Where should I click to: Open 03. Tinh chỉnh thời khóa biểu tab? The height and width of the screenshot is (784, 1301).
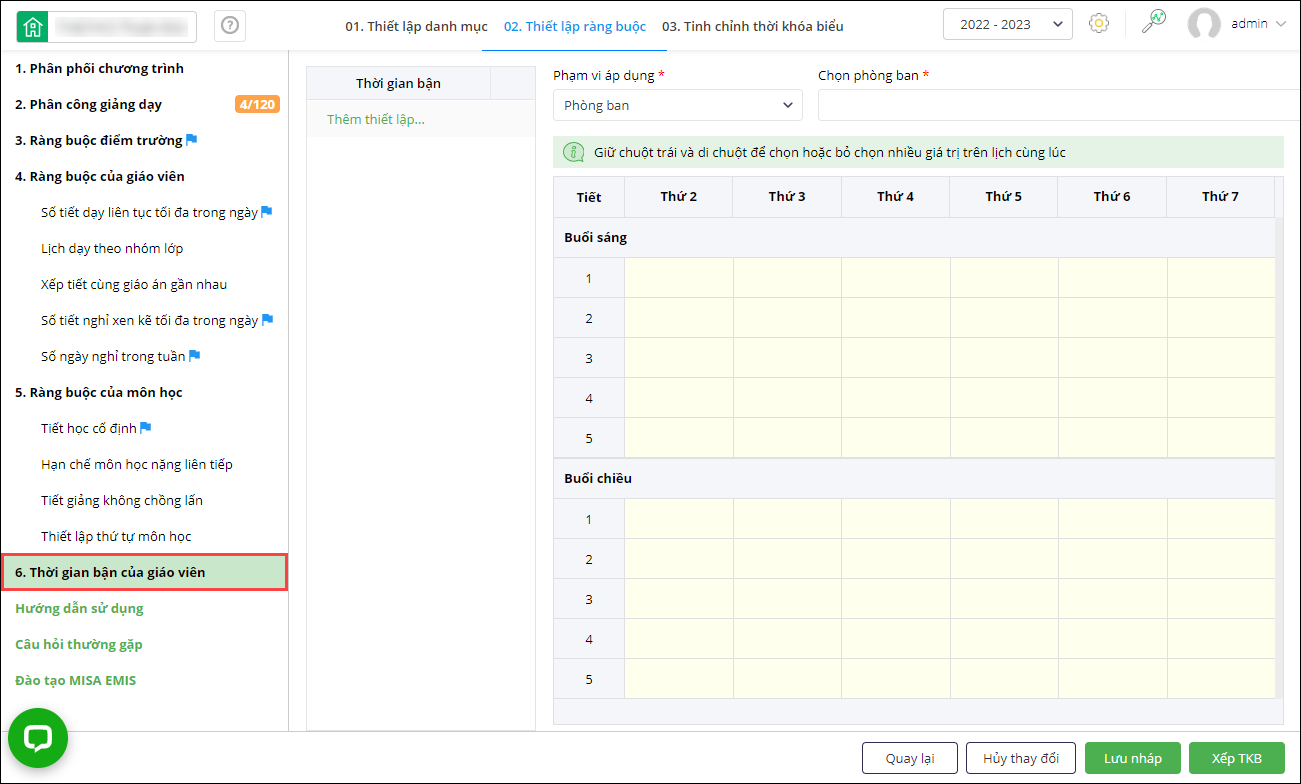tap(752, 26)
